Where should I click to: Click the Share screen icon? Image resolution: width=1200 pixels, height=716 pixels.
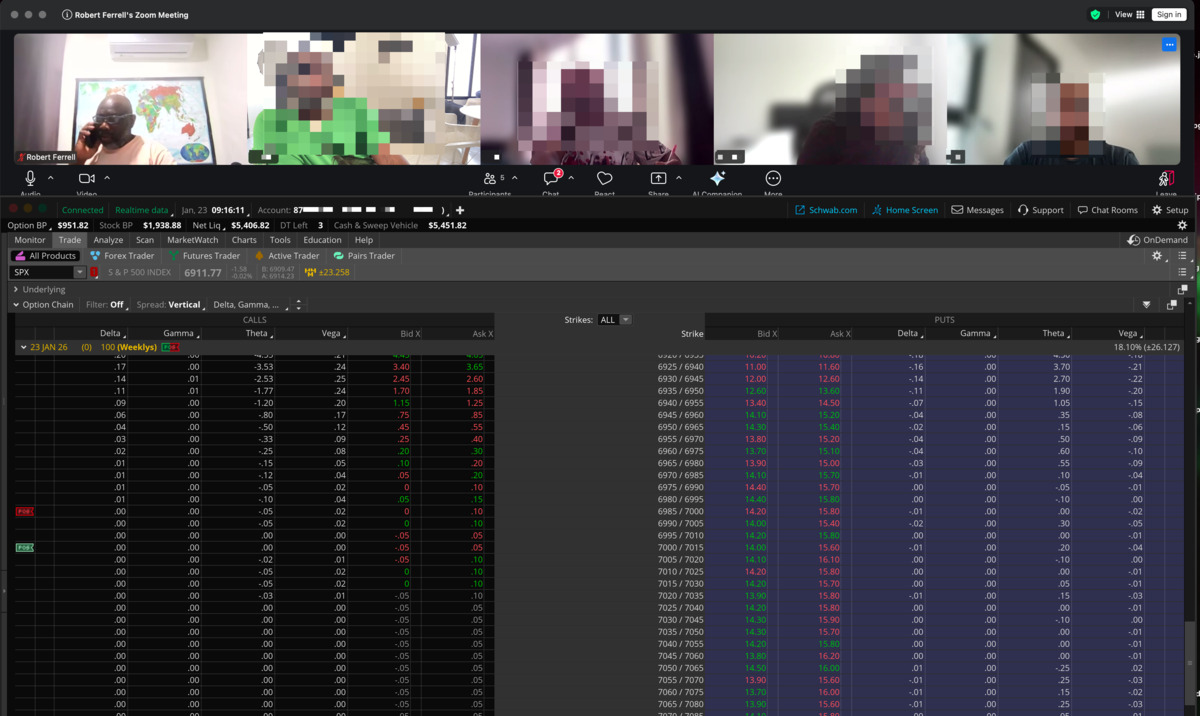pyautogui.click(x=658, y=179)
